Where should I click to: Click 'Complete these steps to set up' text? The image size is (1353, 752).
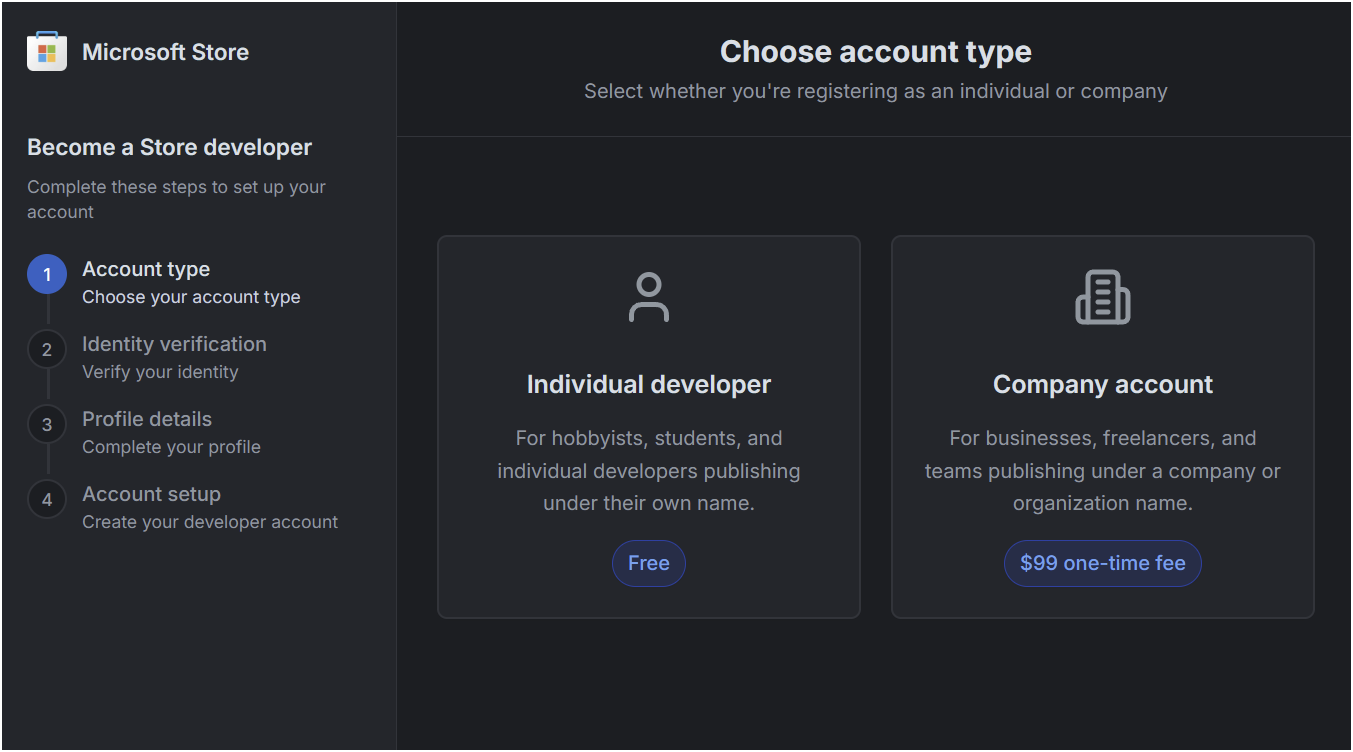tap(176, 199)
